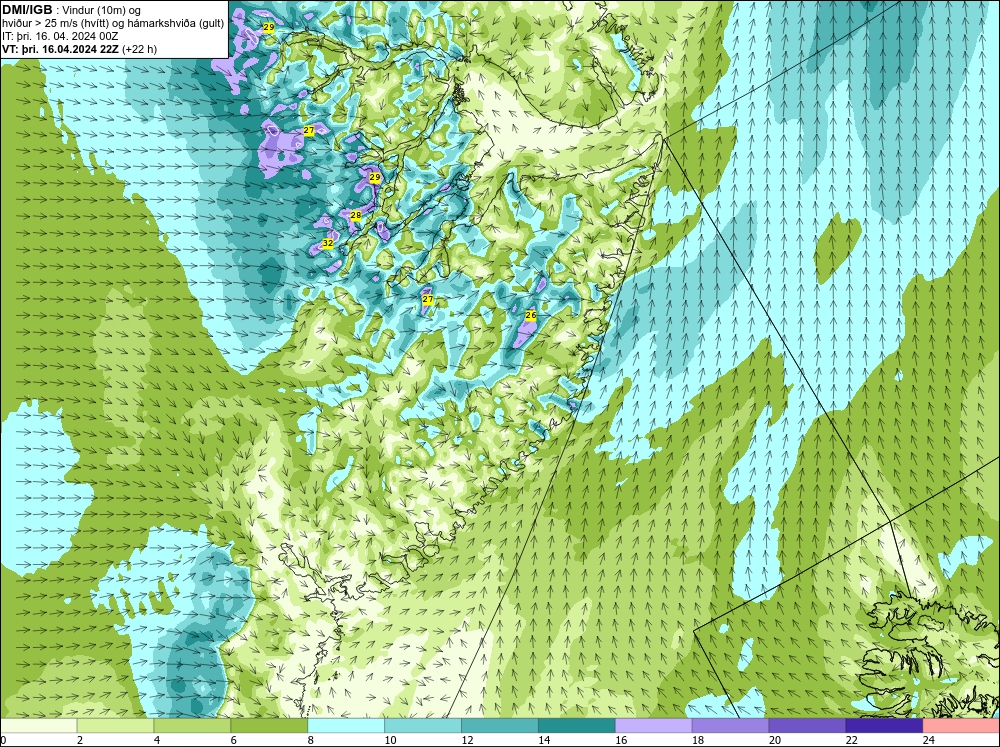
Task: Click the legend scale value 12
Action: (x=467, y=740)
